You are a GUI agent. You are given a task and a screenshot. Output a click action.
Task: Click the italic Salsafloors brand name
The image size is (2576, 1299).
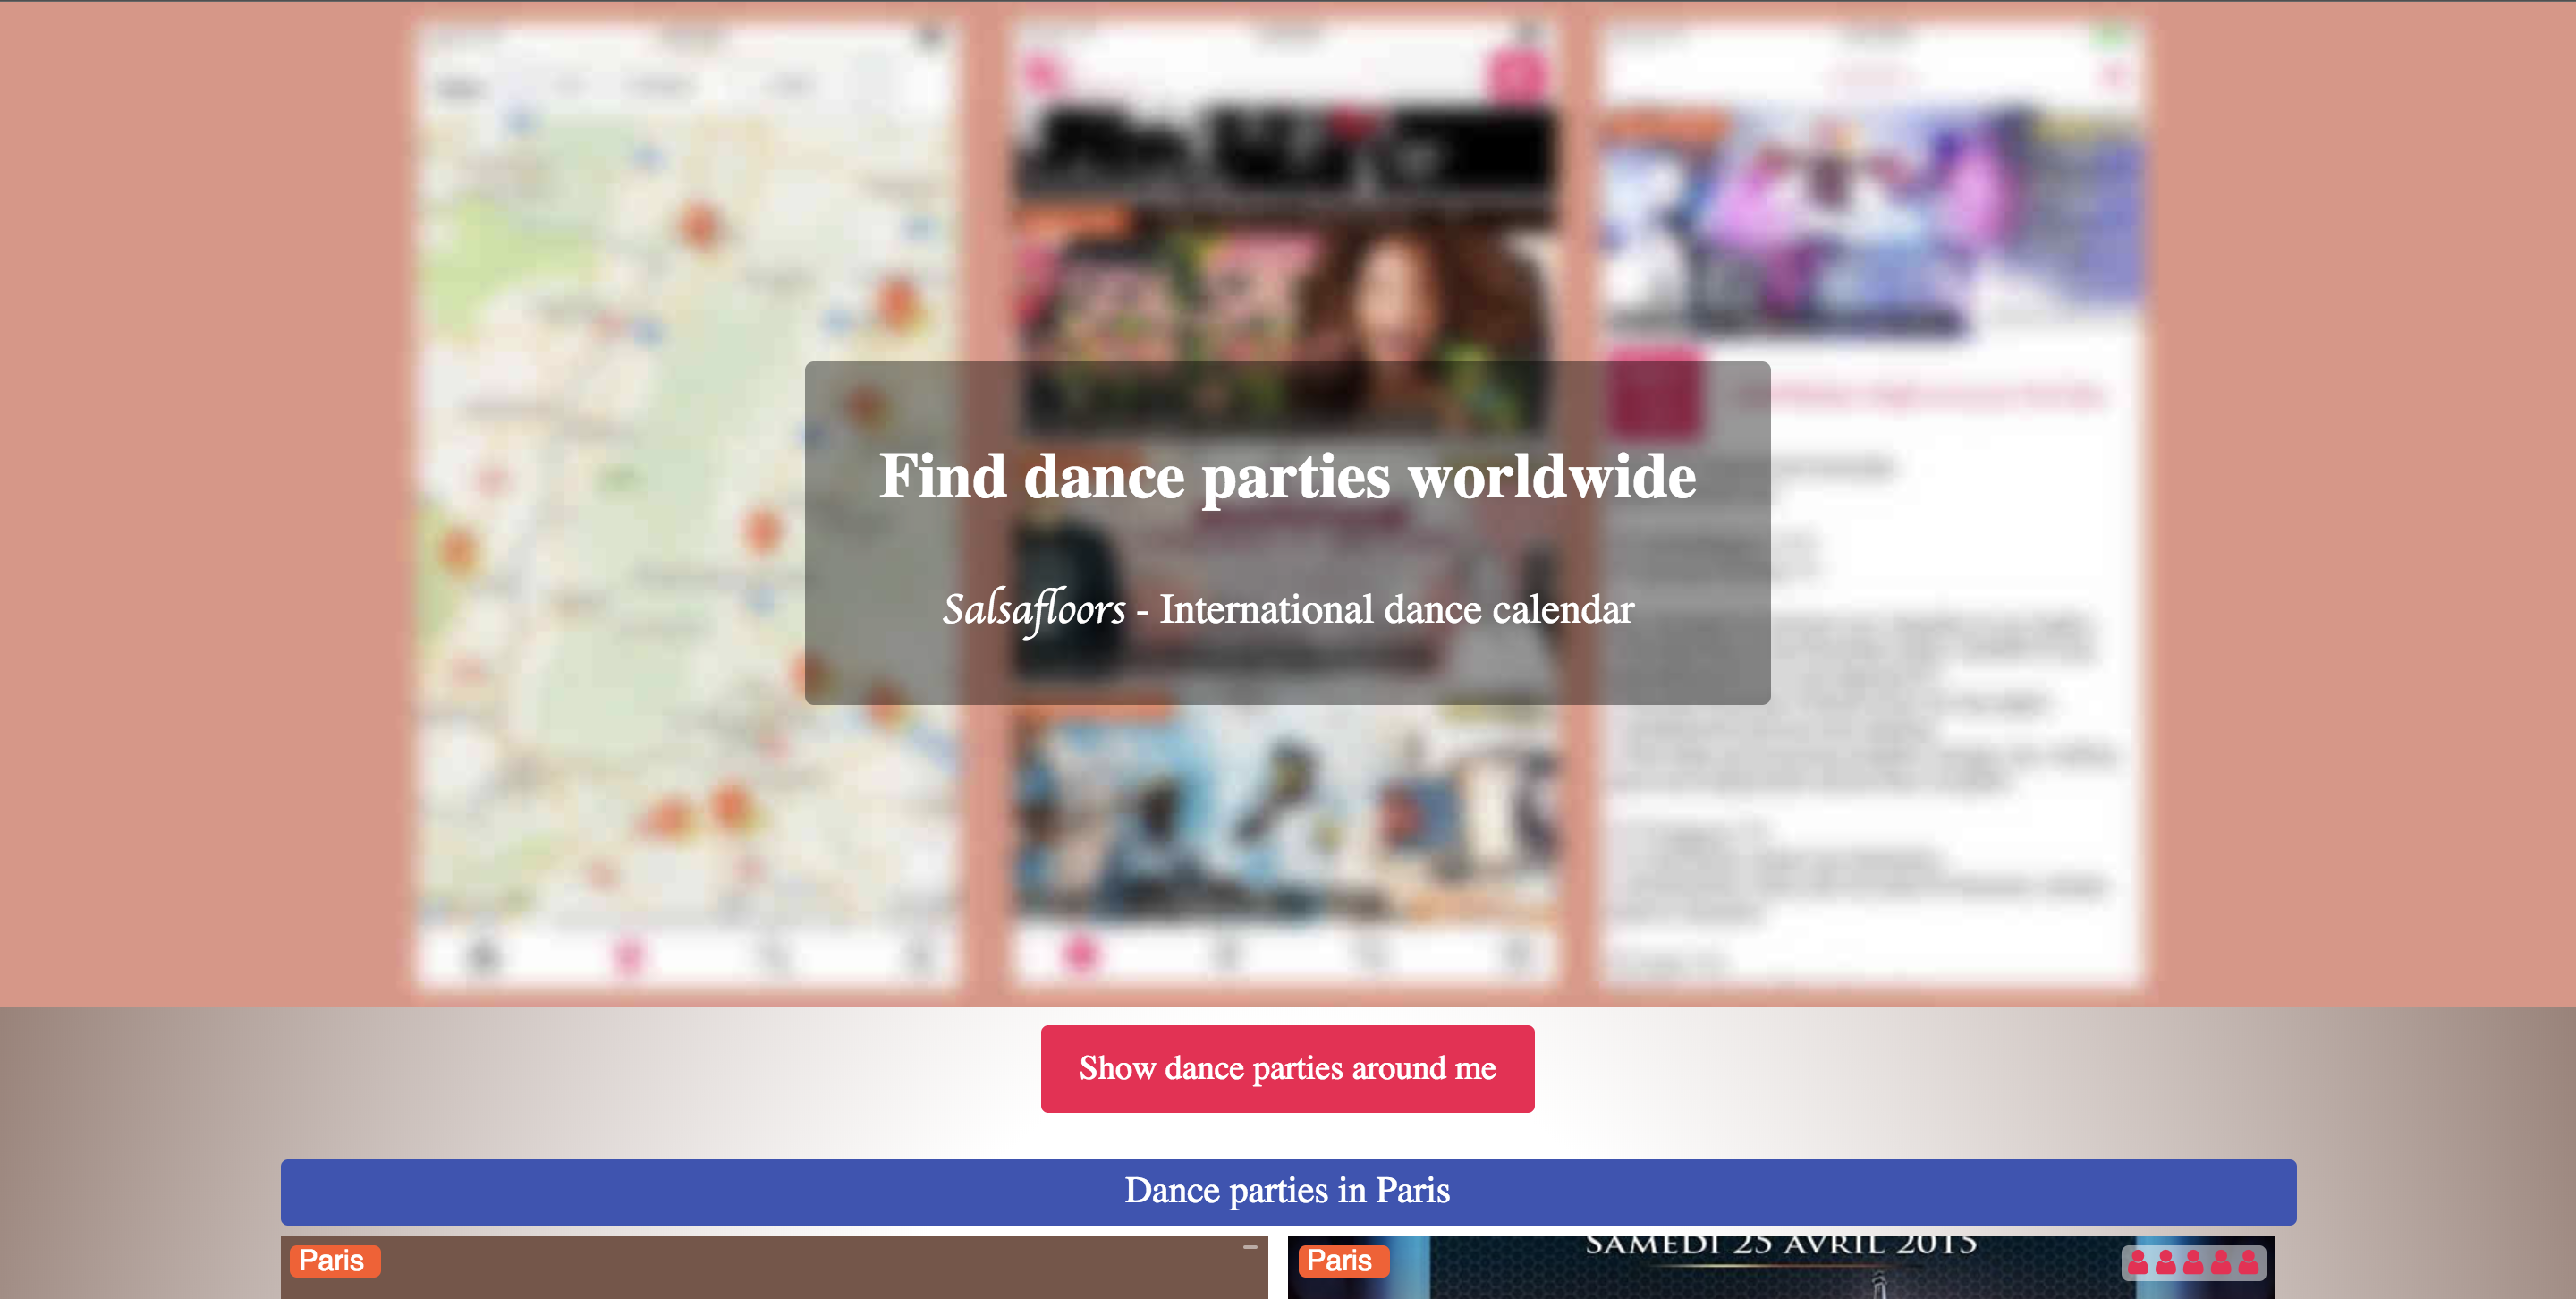pos(1033,609)
